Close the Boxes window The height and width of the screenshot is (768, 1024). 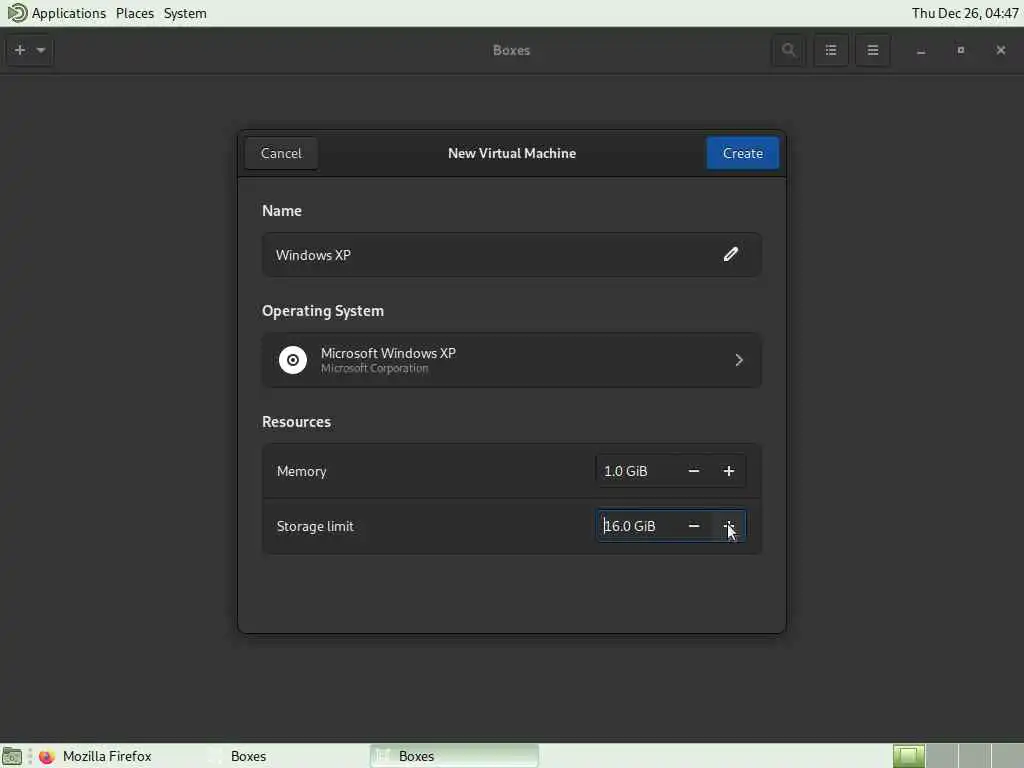pos(1000,50)
